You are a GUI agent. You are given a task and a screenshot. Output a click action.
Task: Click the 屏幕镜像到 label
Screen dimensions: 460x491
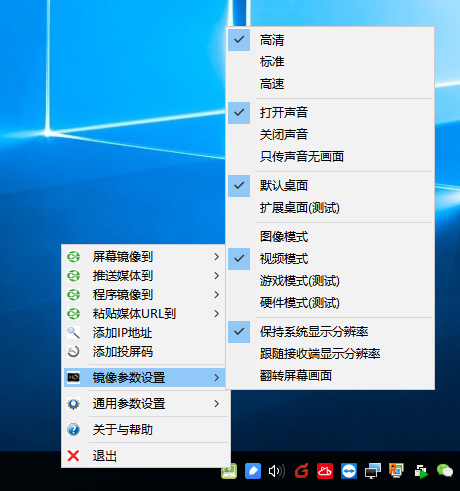click(x=123, y=256)
